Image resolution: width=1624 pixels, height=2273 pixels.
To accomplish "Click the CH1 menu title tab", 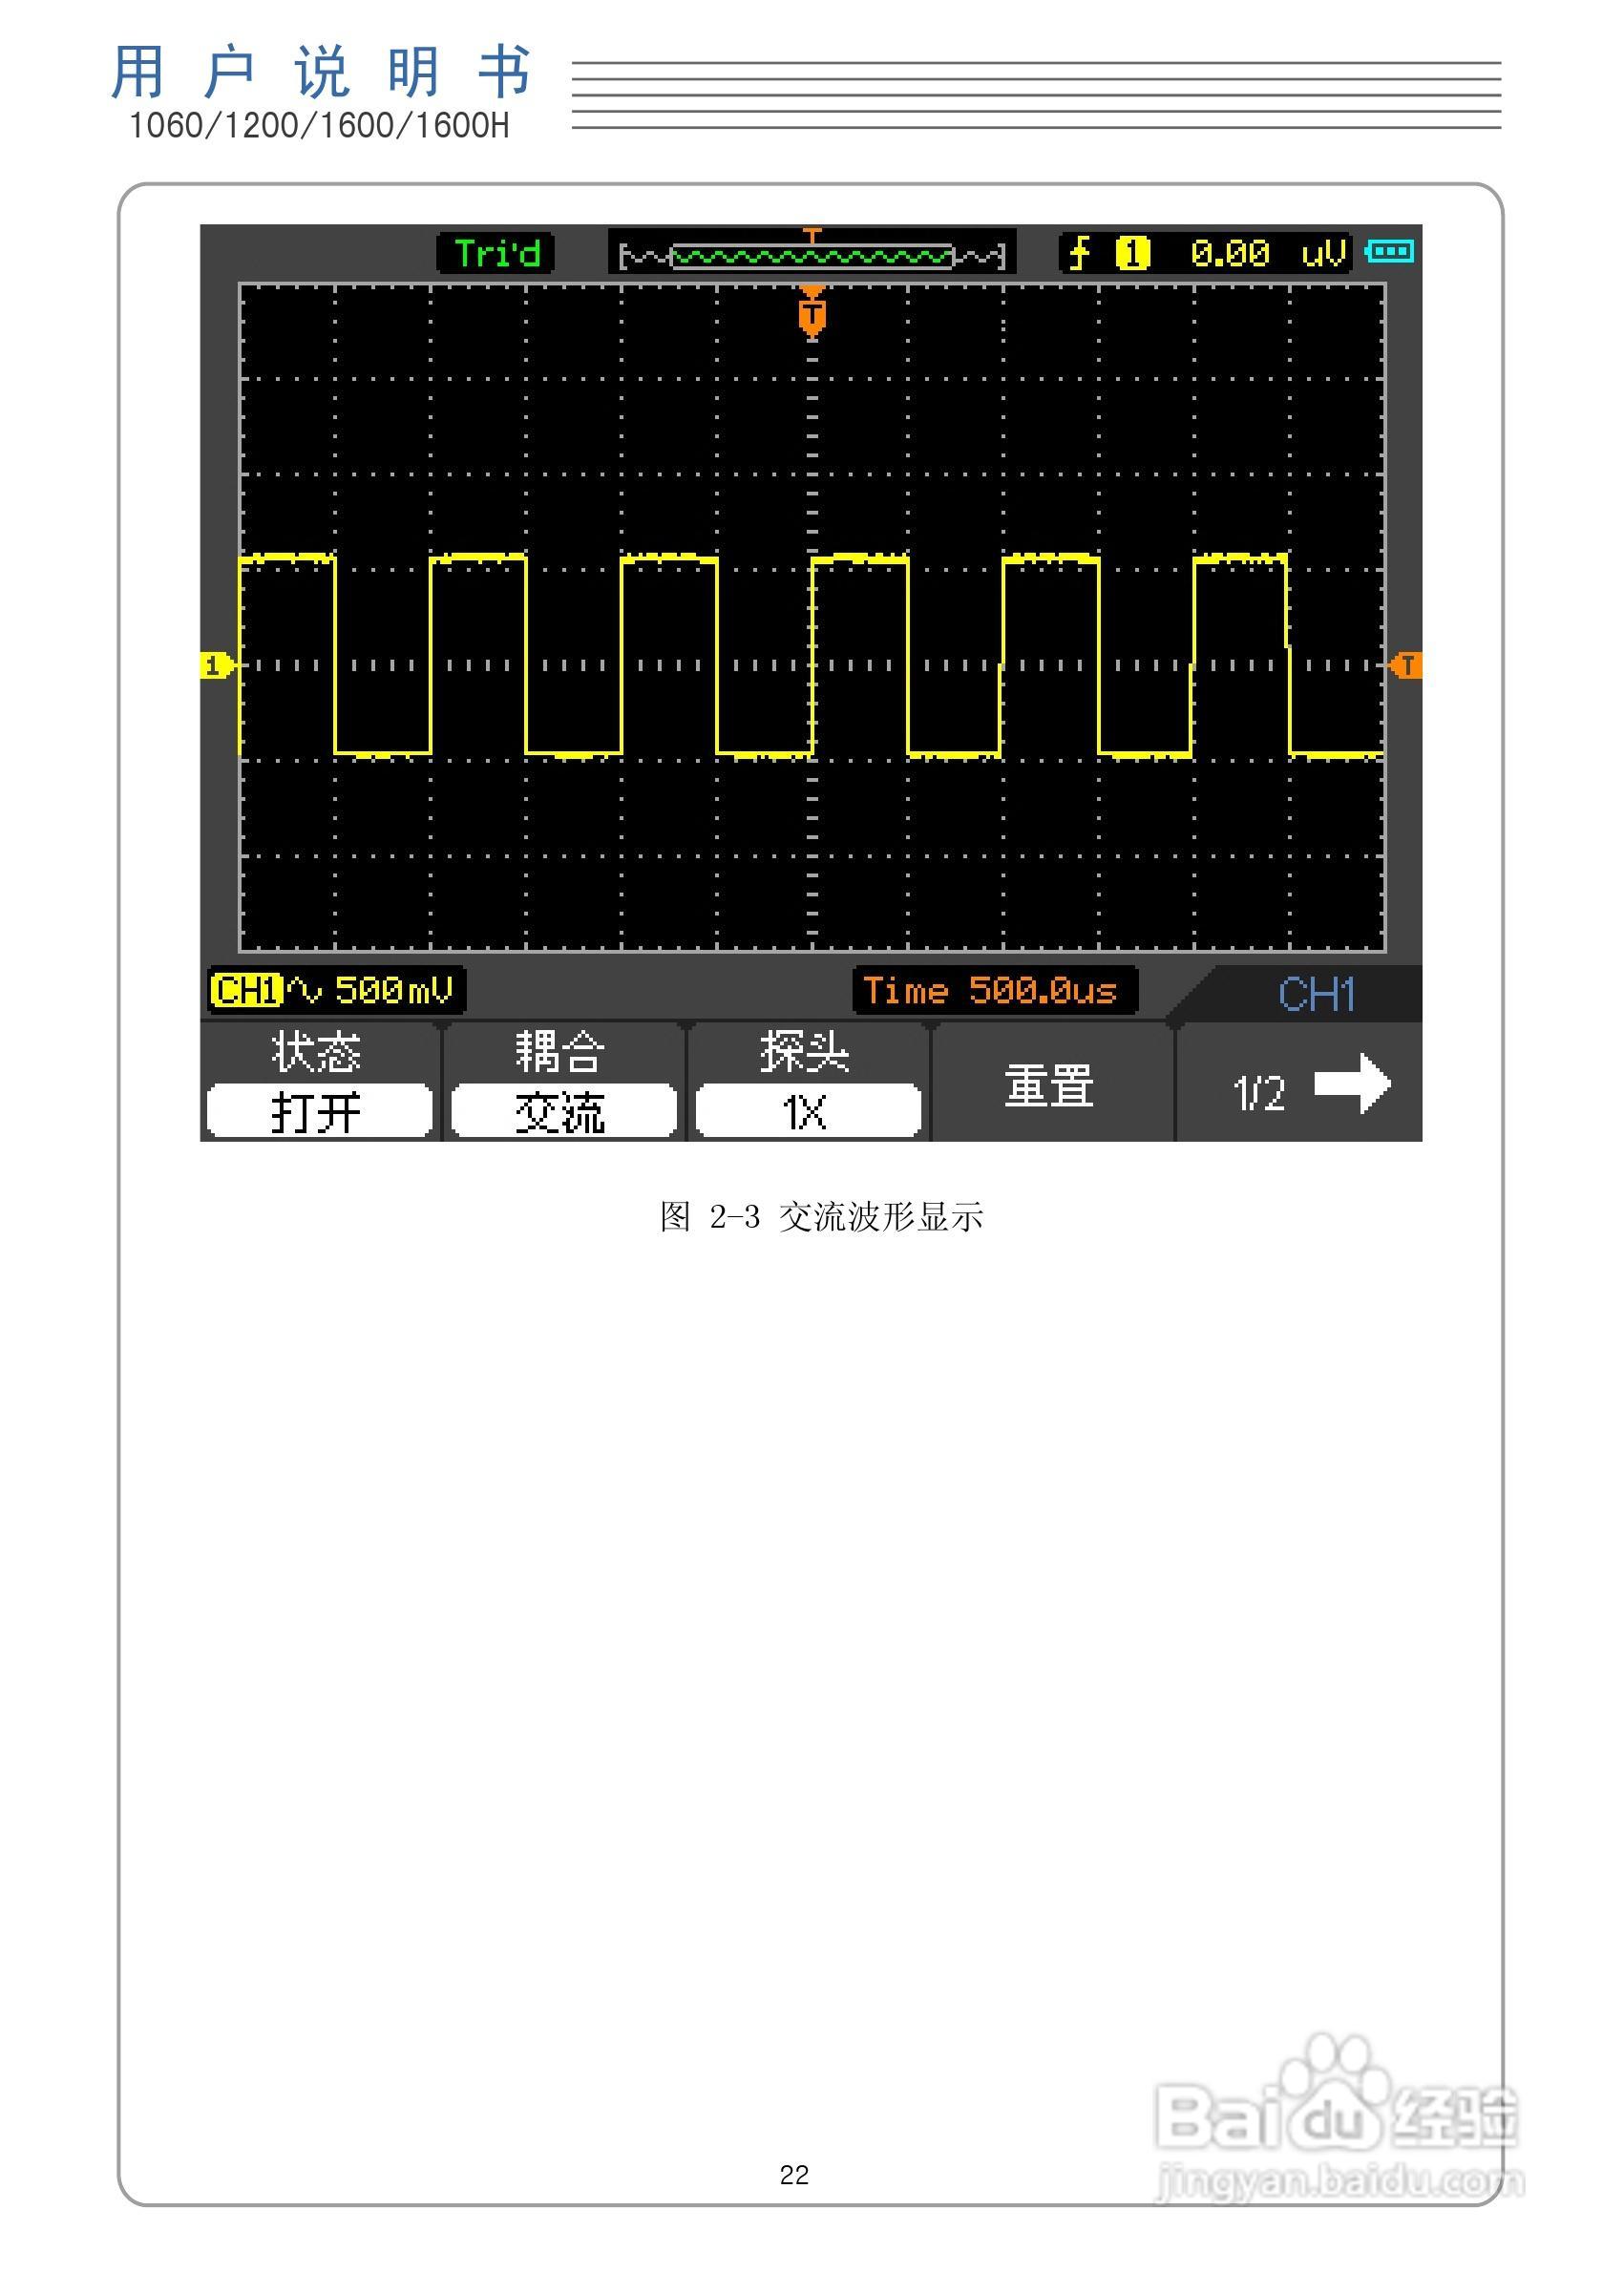I will [1316, 994].
